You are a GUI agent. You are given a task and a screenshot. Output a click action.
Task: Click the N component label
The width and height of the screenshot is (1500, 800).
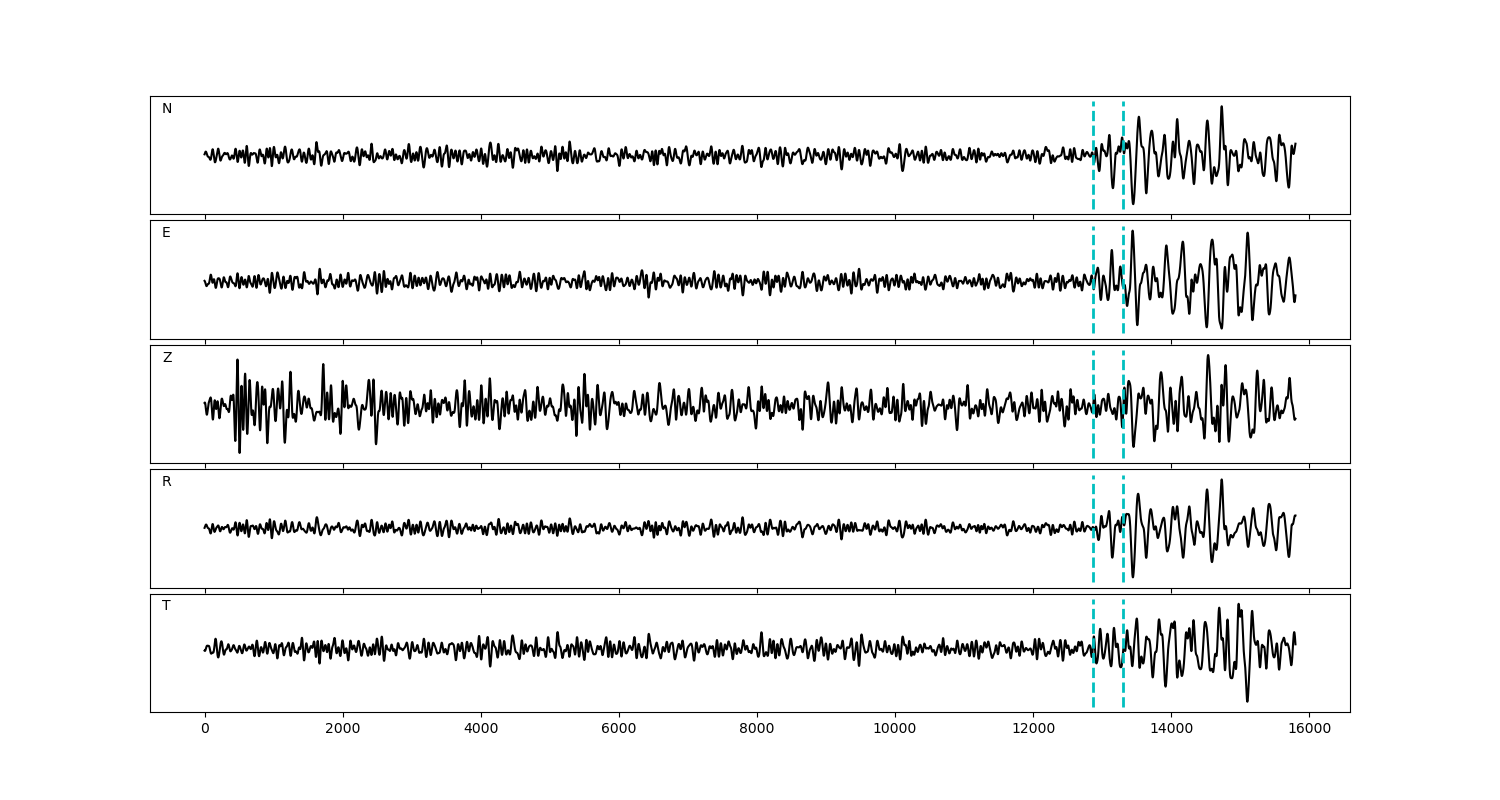[167, 109]
